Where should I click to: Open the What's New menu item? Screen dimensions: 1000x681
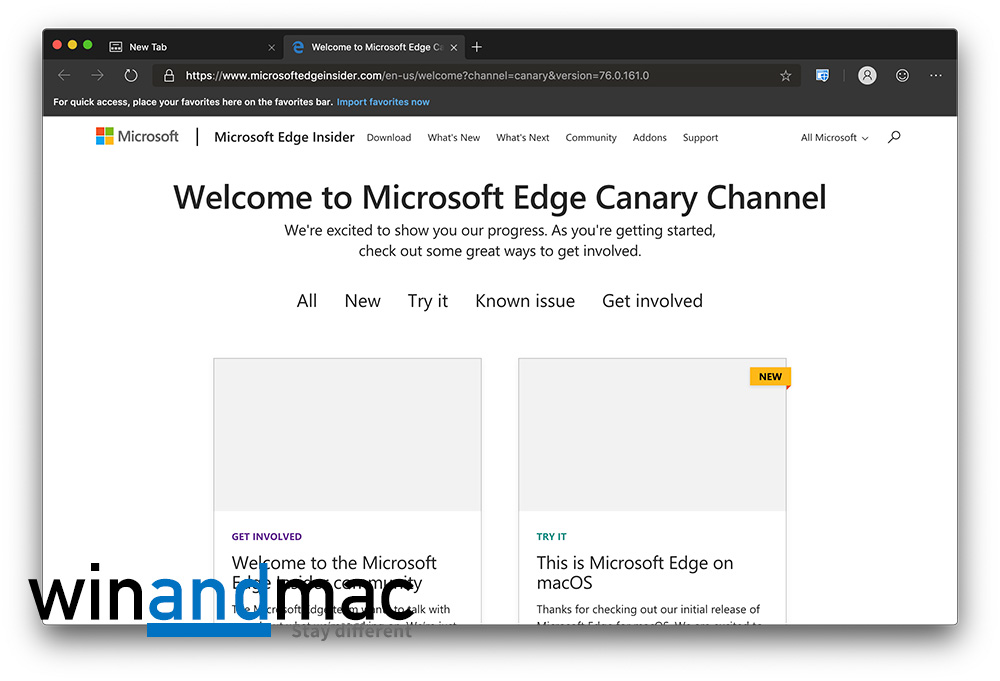click(453, 138)
